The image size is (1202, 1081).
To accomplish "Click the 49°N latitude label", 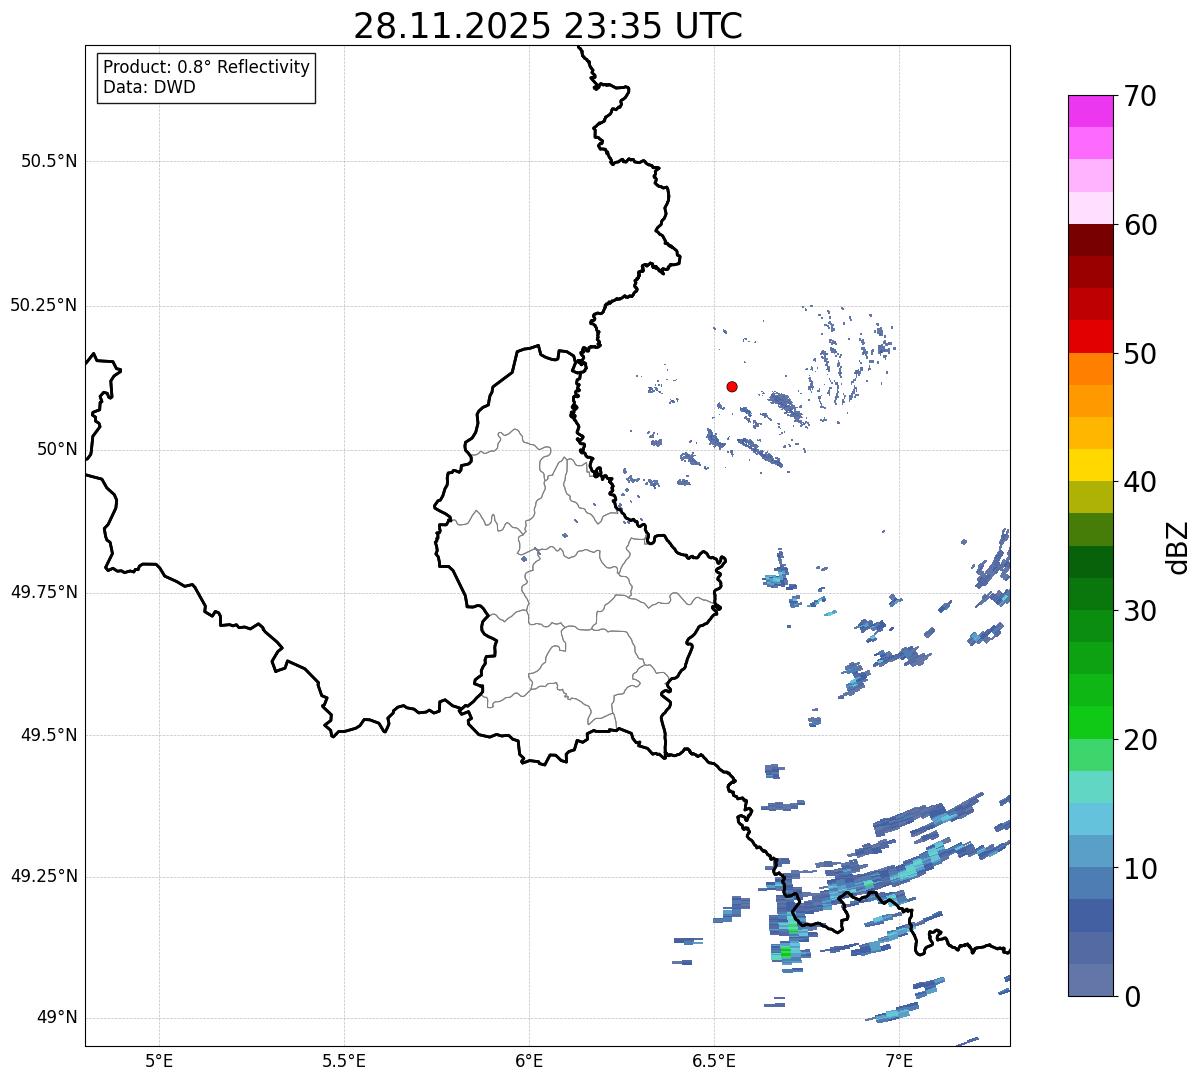I will (57, 1018).
